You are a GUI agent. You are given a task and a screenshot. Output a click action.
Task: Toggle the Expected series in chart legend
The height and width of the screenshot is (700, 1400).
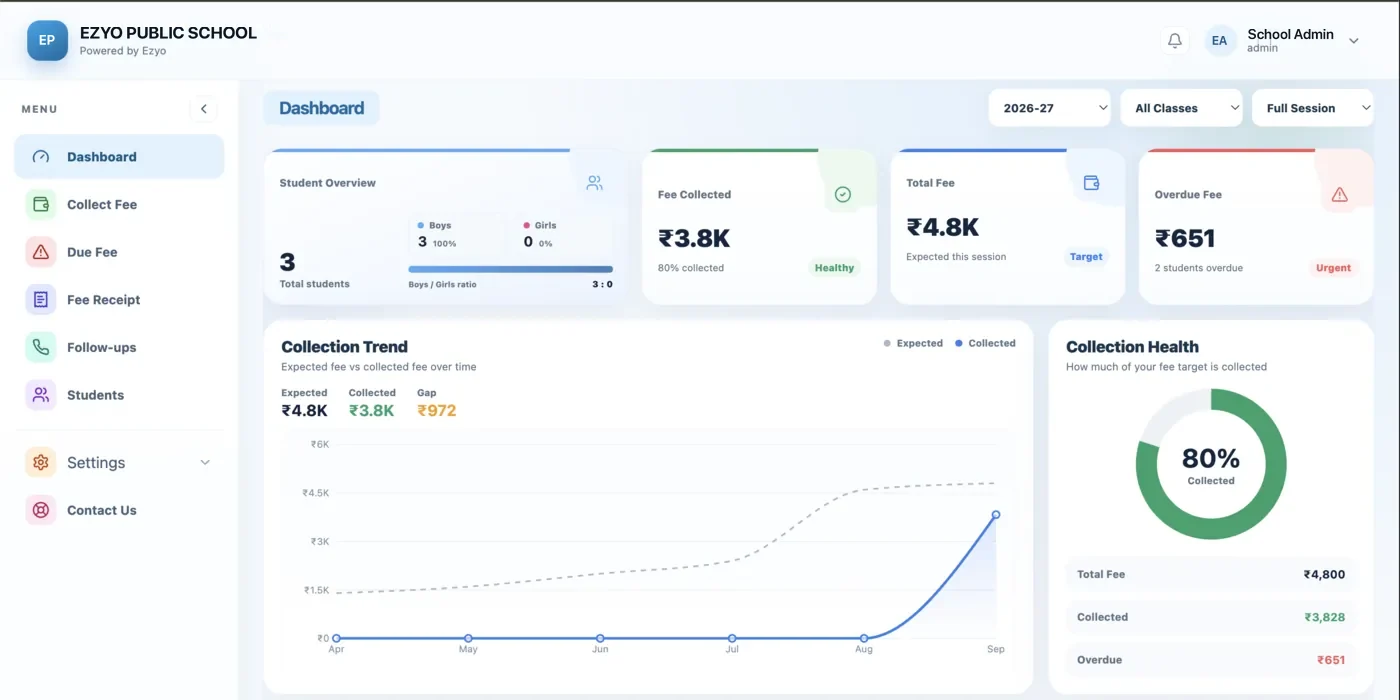coord(913,343)
